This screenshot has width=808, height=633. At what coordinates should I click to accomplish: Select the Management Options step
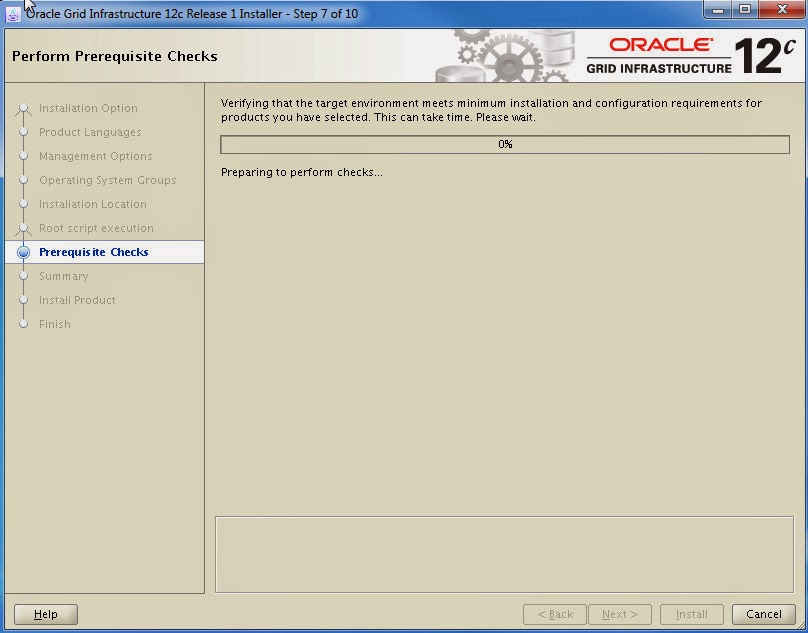click(x=95, y=156)
